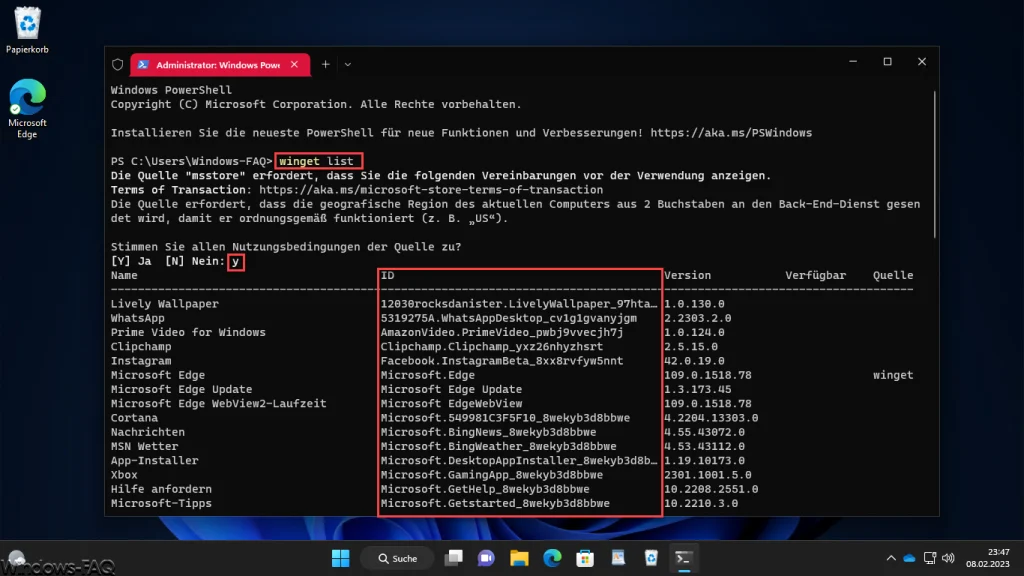
Task: Click the Suche taskbar search box
Action: pos(398,558)
